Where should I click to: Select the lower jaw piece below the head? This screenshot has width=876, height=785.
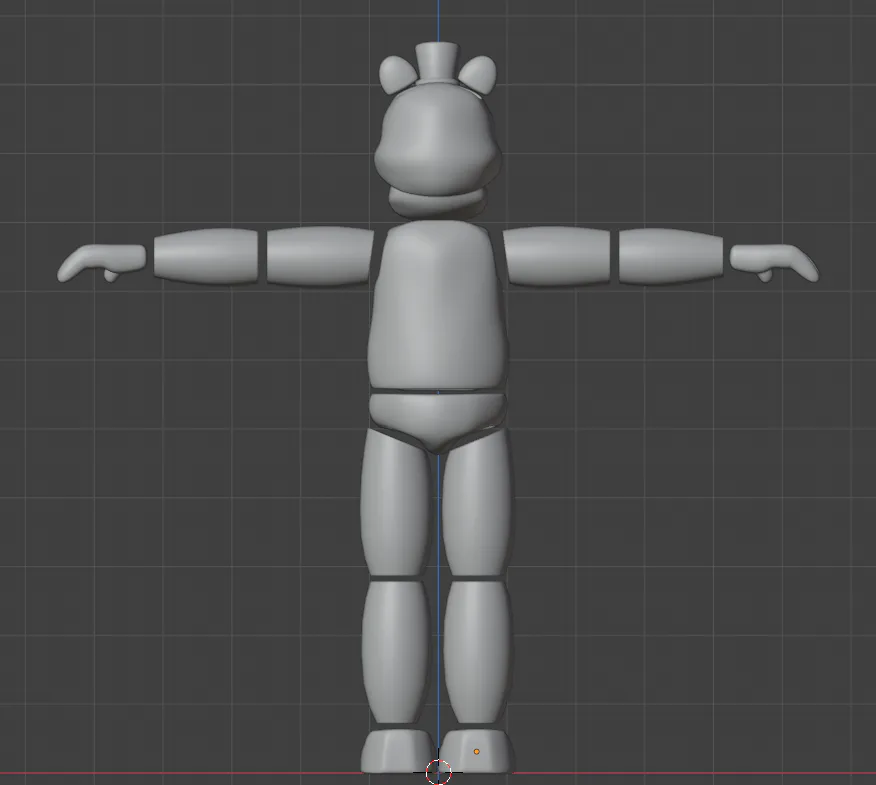point(437,202)
